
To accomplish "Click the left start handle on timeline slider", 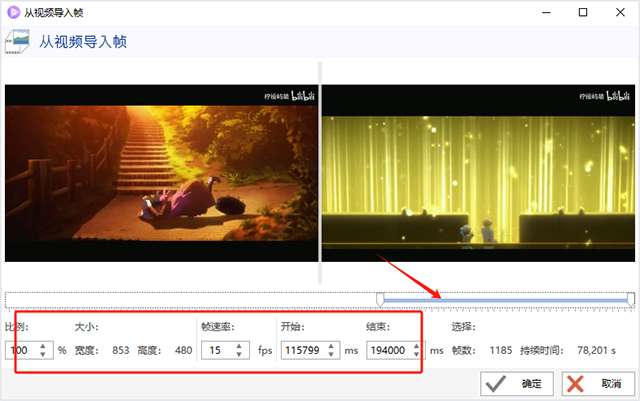I will coord(380,299).
